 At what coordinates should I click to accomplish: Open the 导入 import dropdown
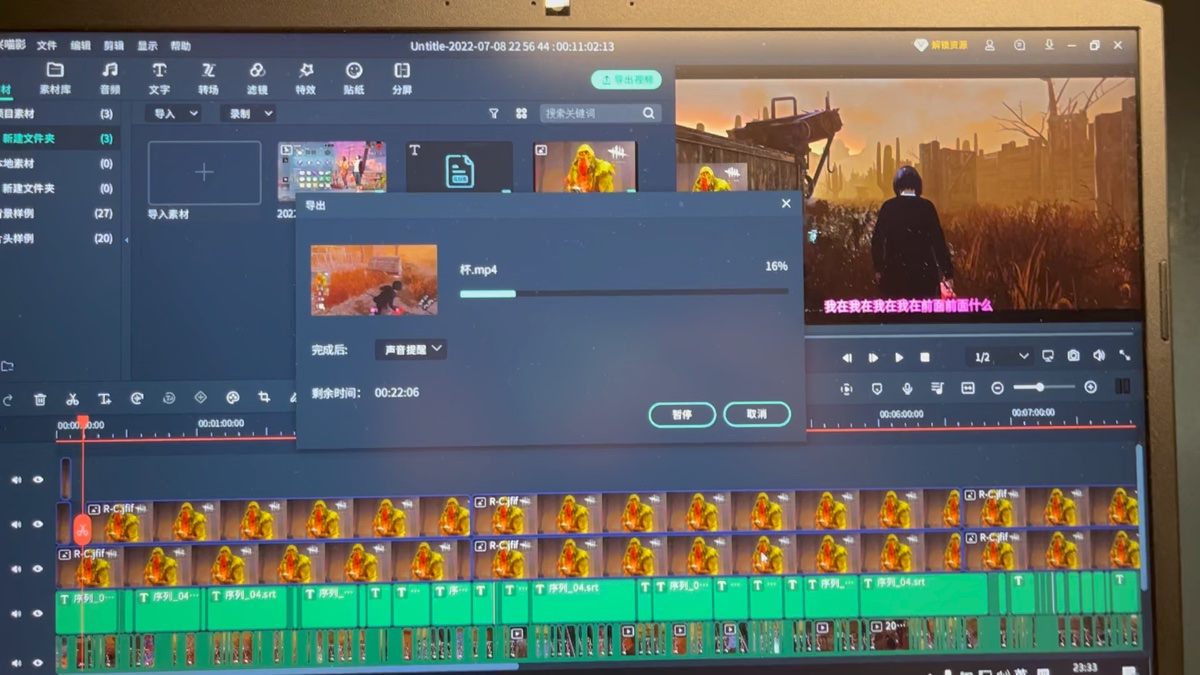click(x=173, y=114)
